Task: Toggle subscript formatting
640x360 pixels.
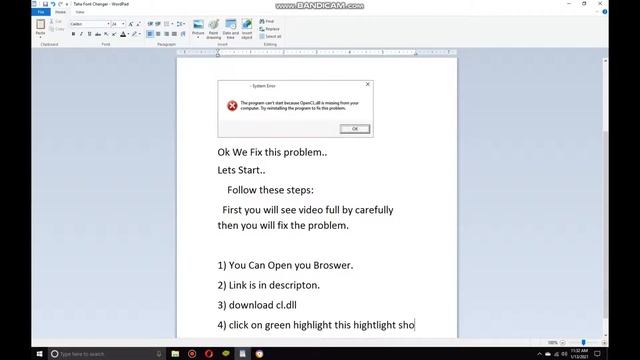Action: pos(106,34)
